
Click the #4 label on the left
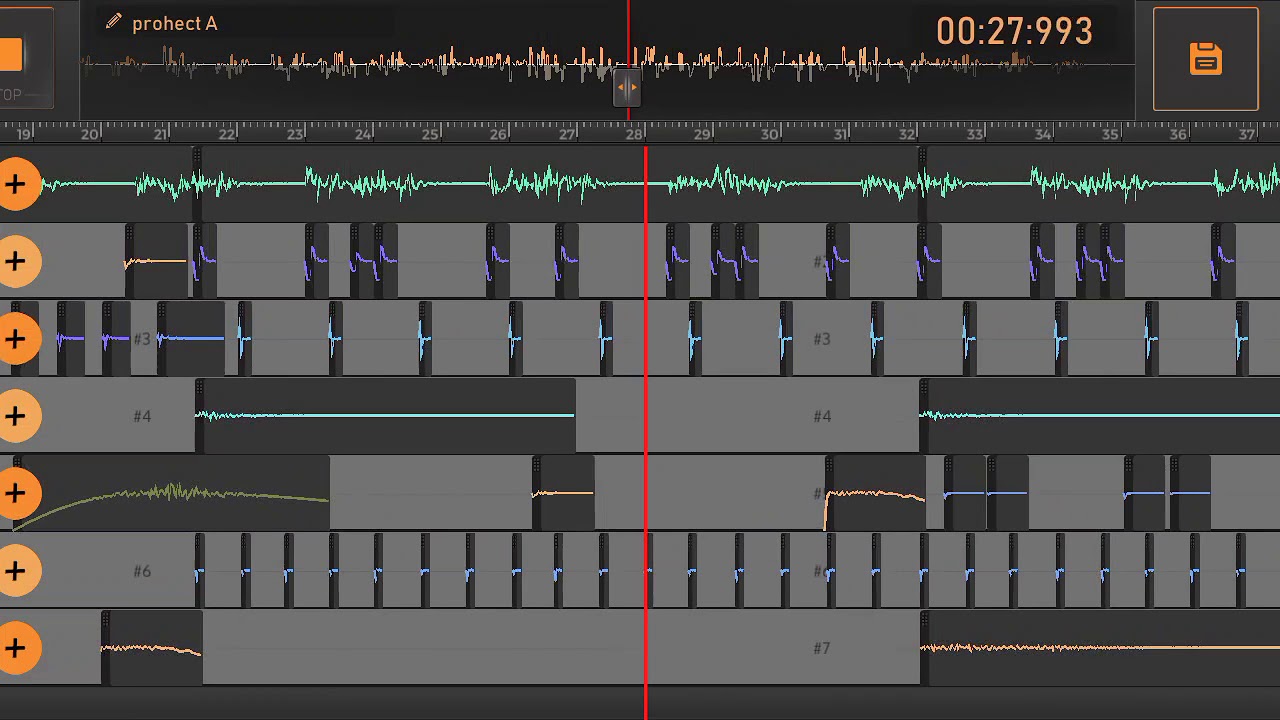(x=142, y=416)
